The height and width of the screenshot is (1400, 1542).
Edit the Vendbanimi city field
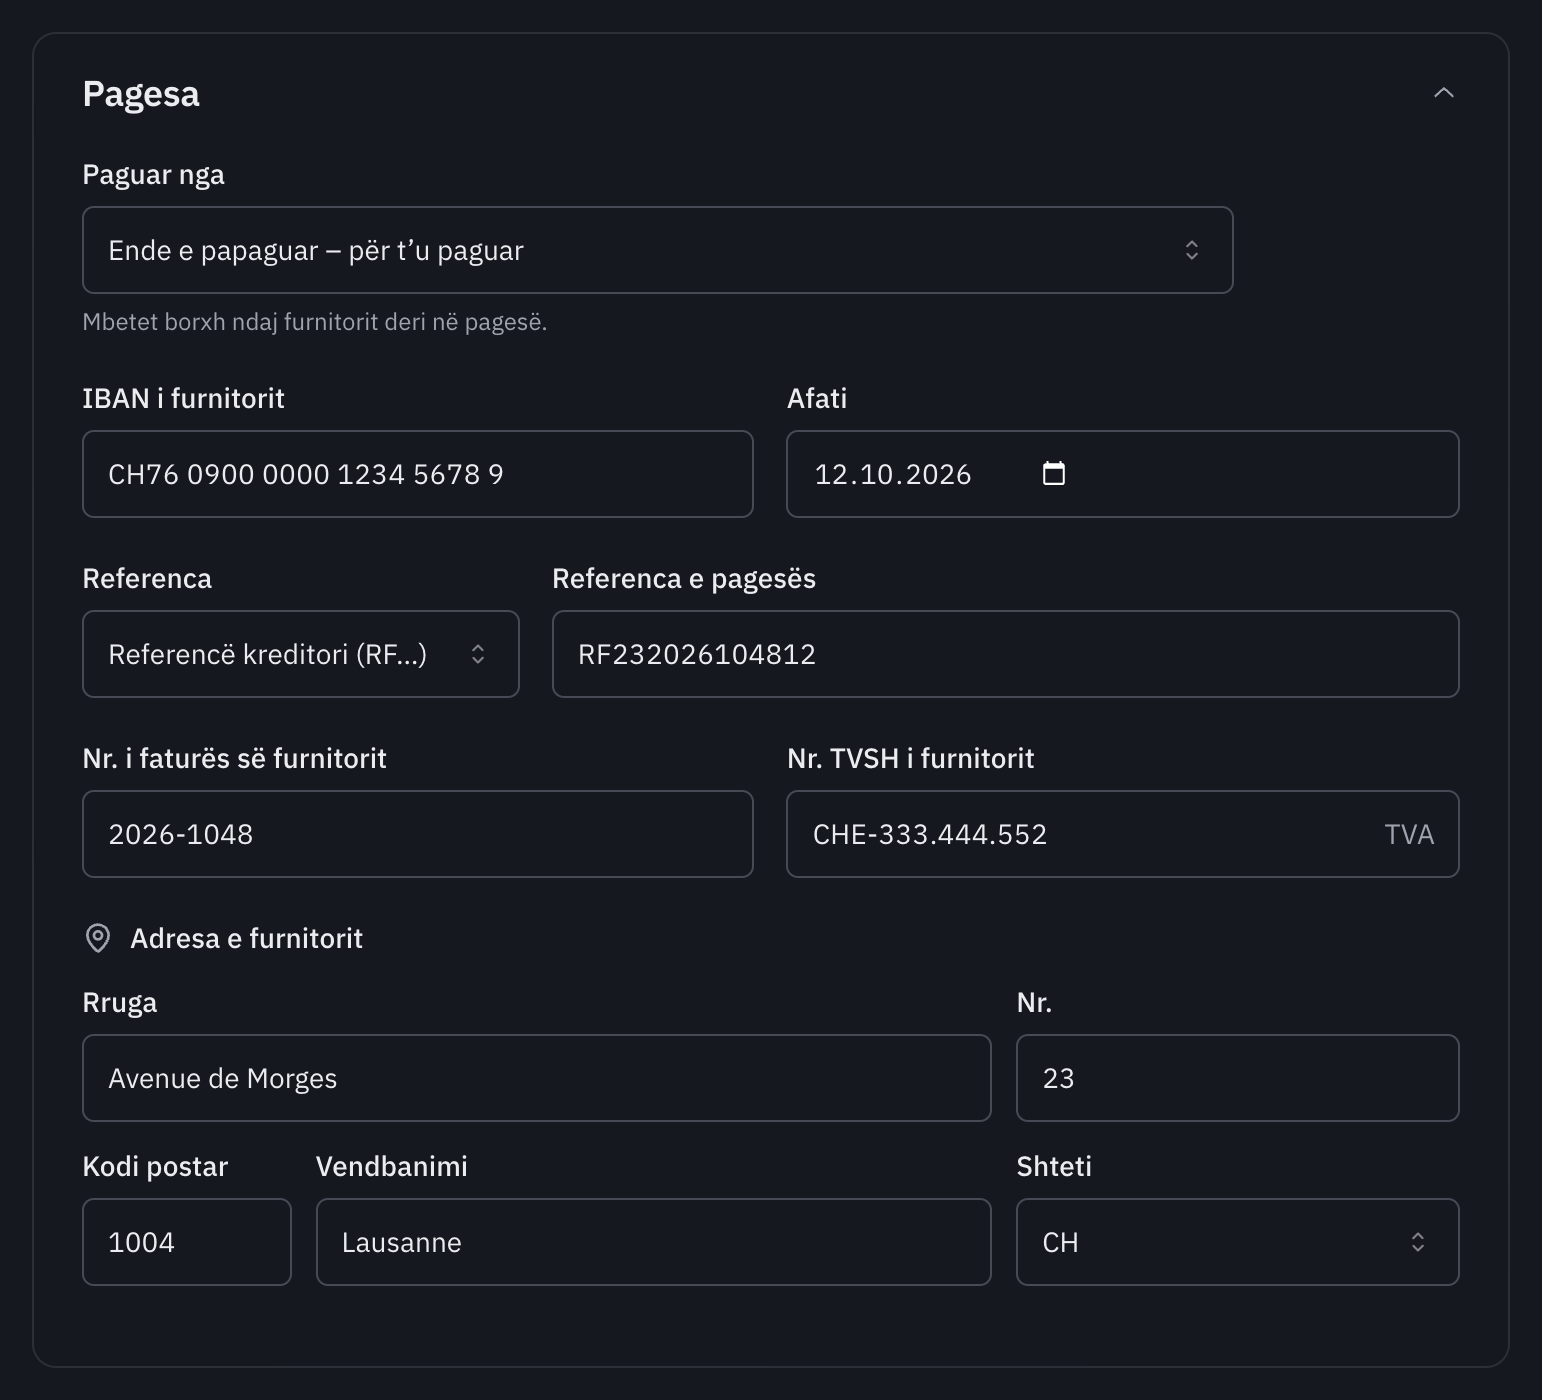pos(654,1242)
